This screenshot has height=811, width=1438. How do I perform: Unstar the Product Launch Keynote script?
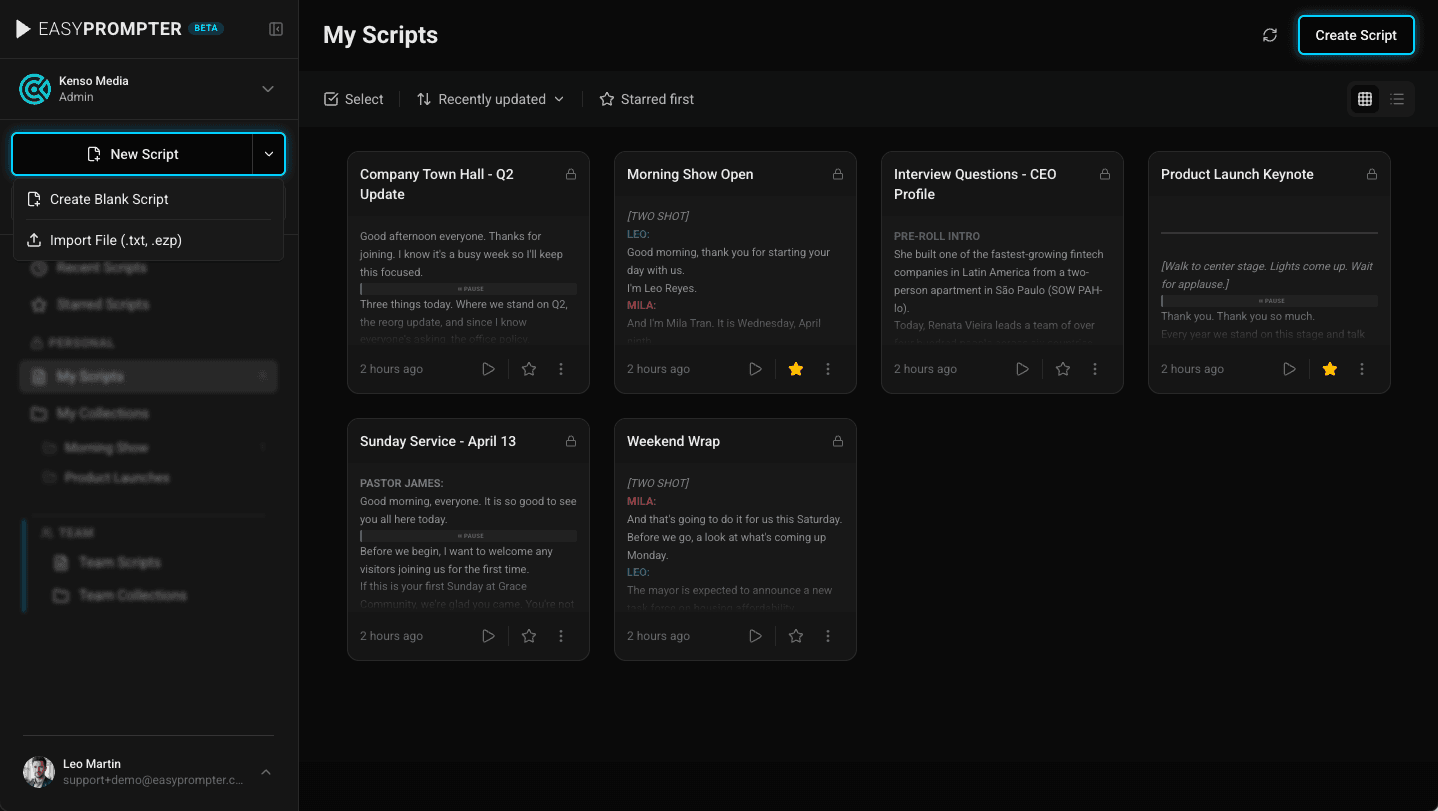[x=1329, y=368]
